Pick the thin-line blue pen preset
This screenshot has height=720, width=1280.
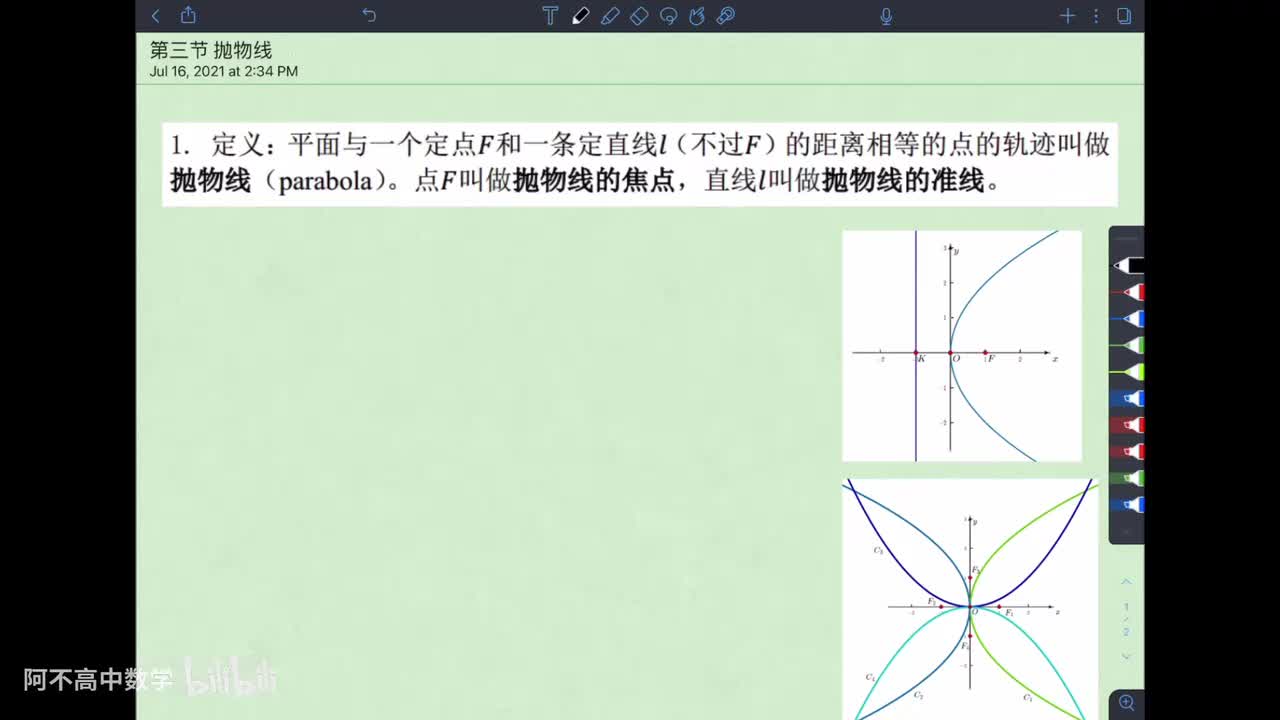click(1128, 319)
